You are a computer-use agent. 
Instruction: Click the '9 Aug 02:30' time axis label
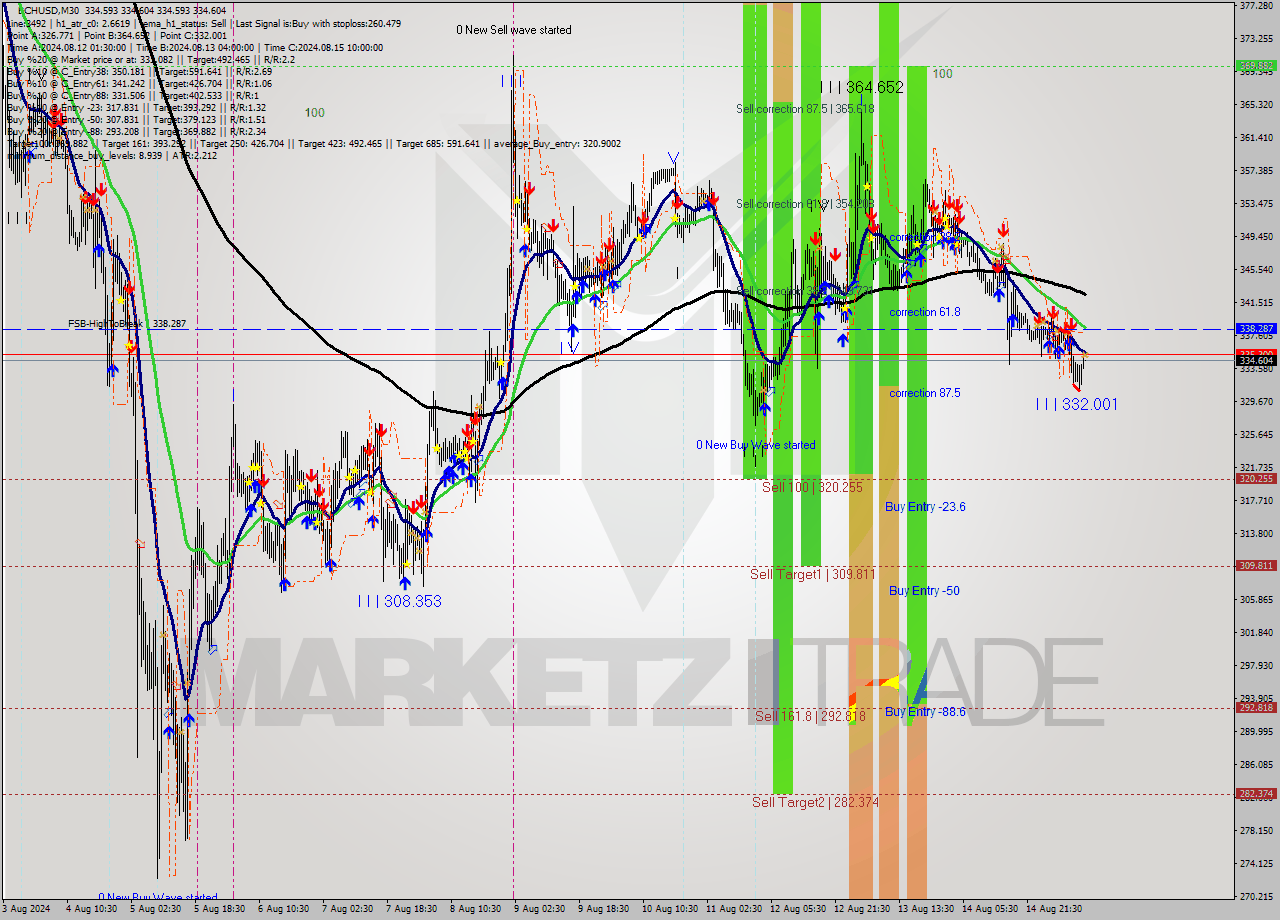(x=539, y=909)
